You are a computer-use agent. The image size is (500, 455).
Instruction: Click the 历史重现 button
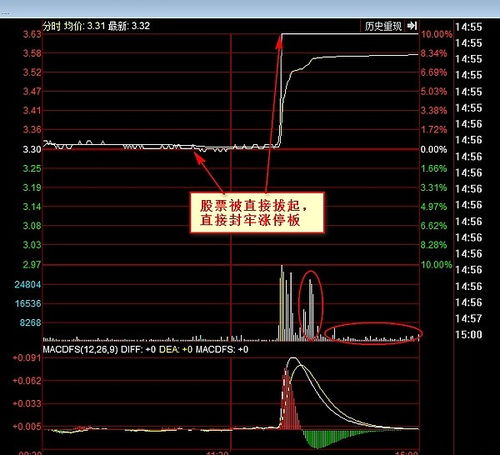383,26
